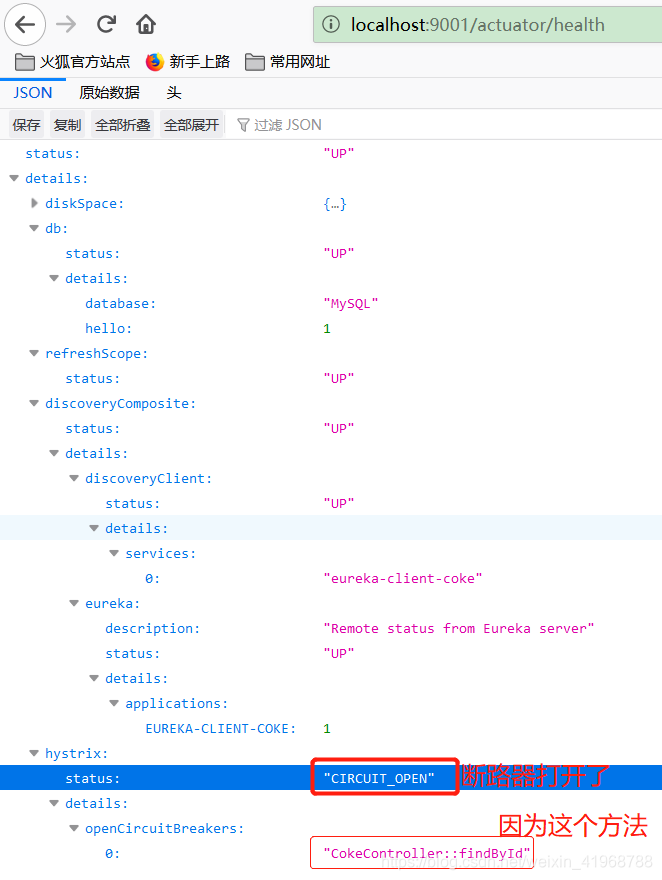Collapse the services node
This screenshot has height=880, width=662.
click(114, 553)
